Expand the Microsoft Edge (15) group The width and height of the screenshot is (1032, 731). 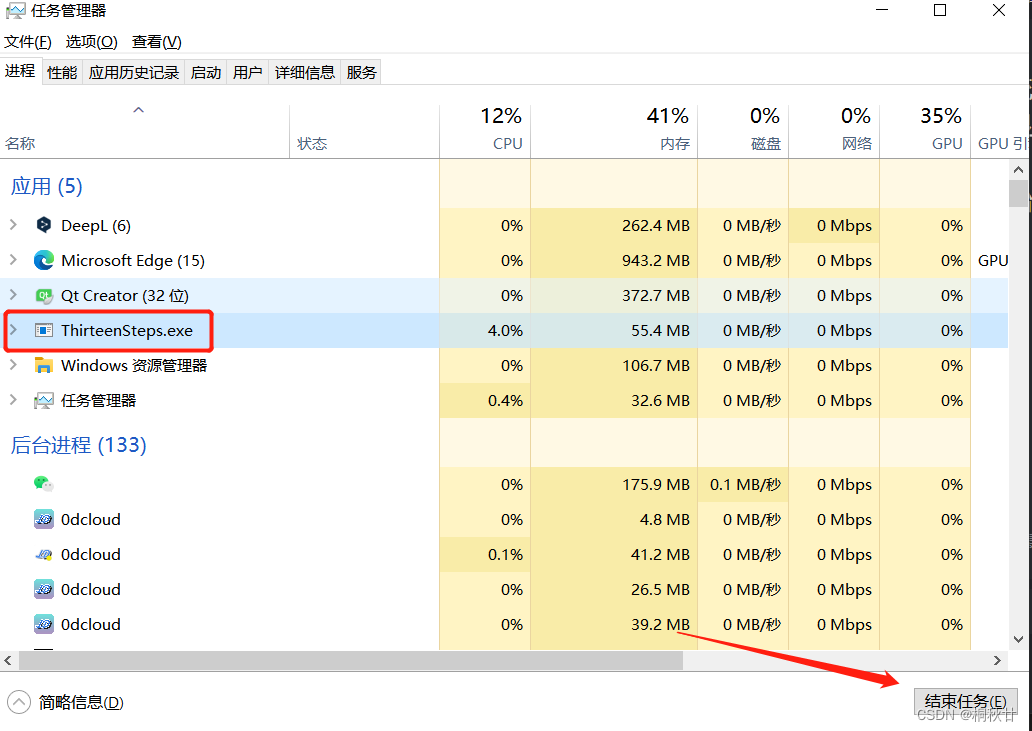tap(13, 260)
